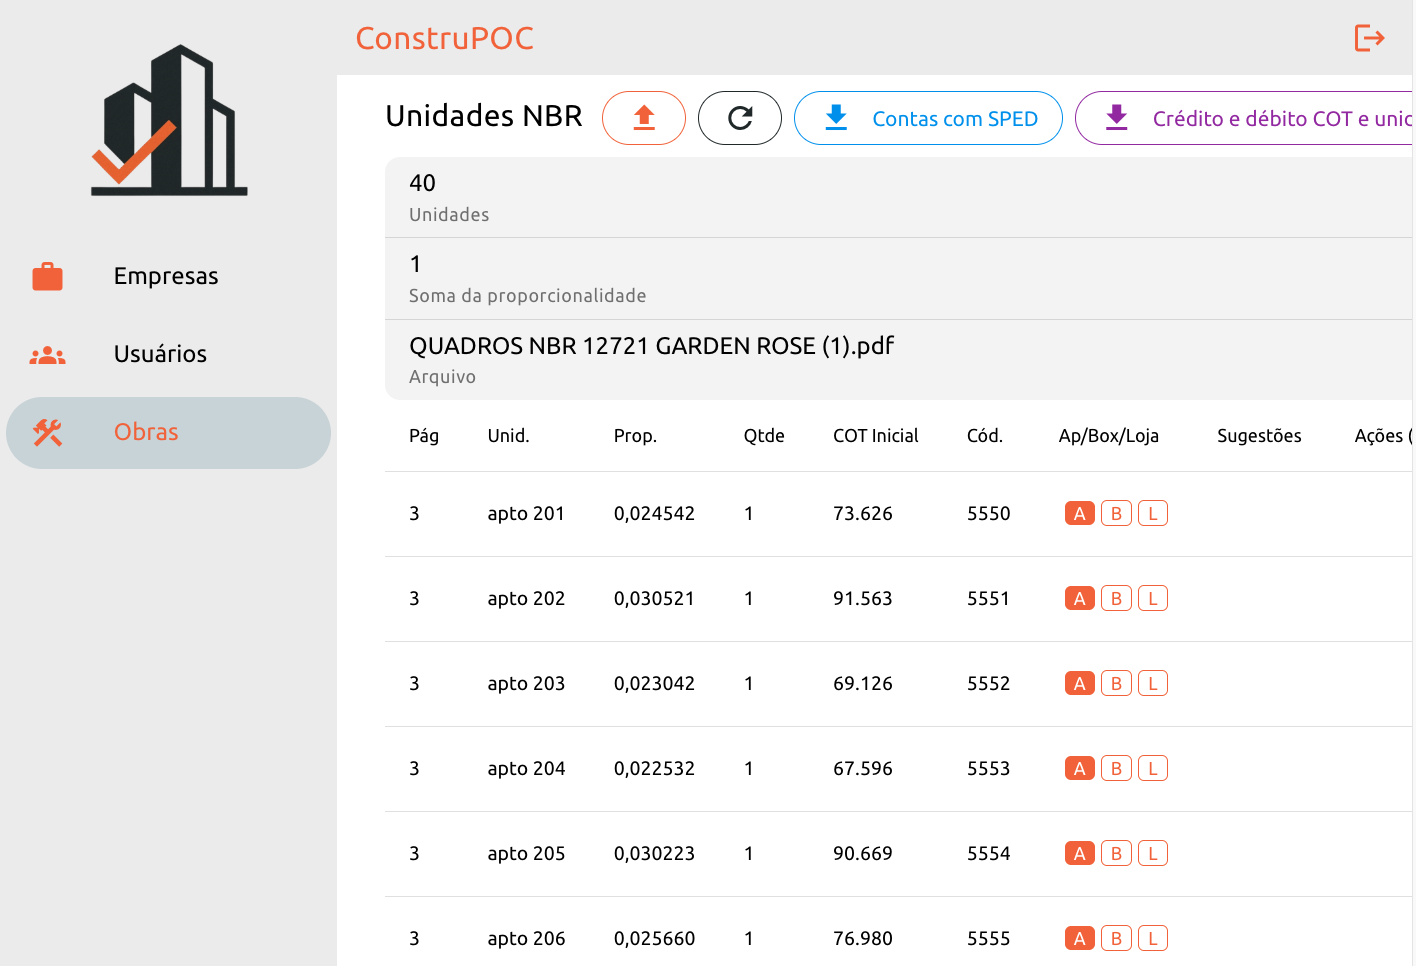The image size is (1416, 966).
Task: Click the orange upload button
Action: (x=644, y=118)
